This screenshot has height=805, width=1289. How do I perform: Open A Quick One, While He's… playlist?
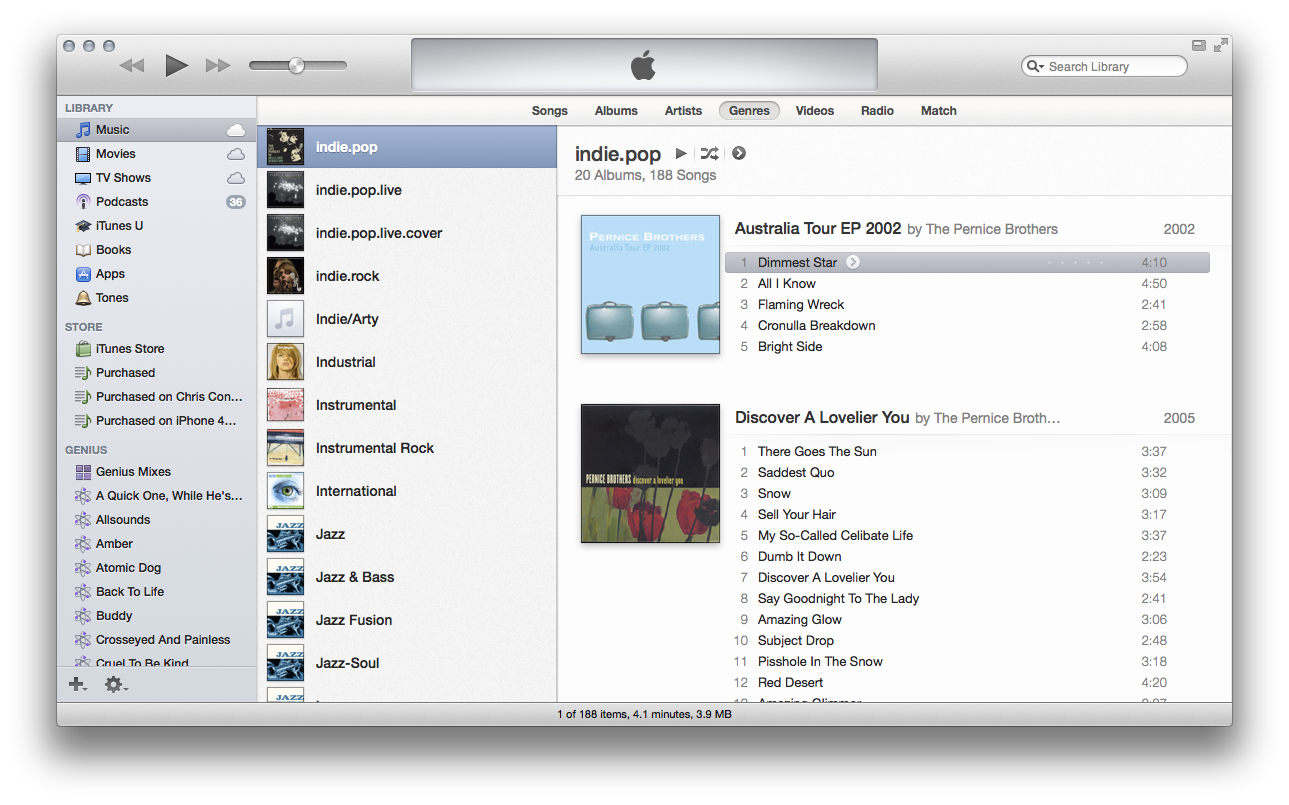click(x=157, y=496)
